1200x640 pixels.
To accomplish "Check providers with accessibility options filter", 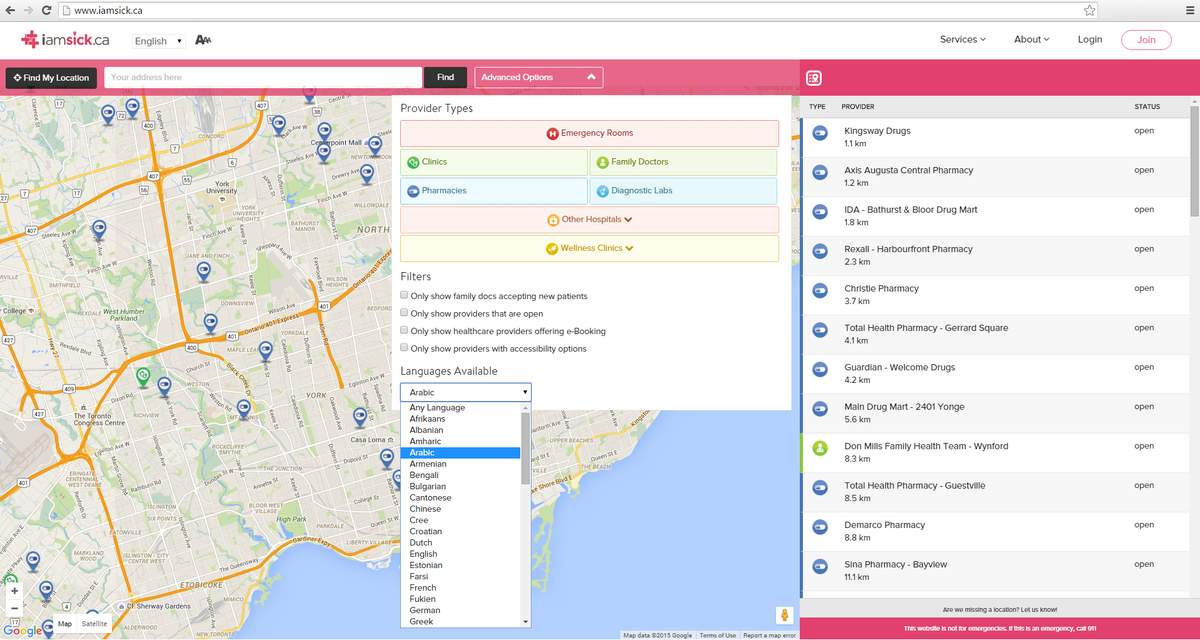I will click(x=404, y=348).
